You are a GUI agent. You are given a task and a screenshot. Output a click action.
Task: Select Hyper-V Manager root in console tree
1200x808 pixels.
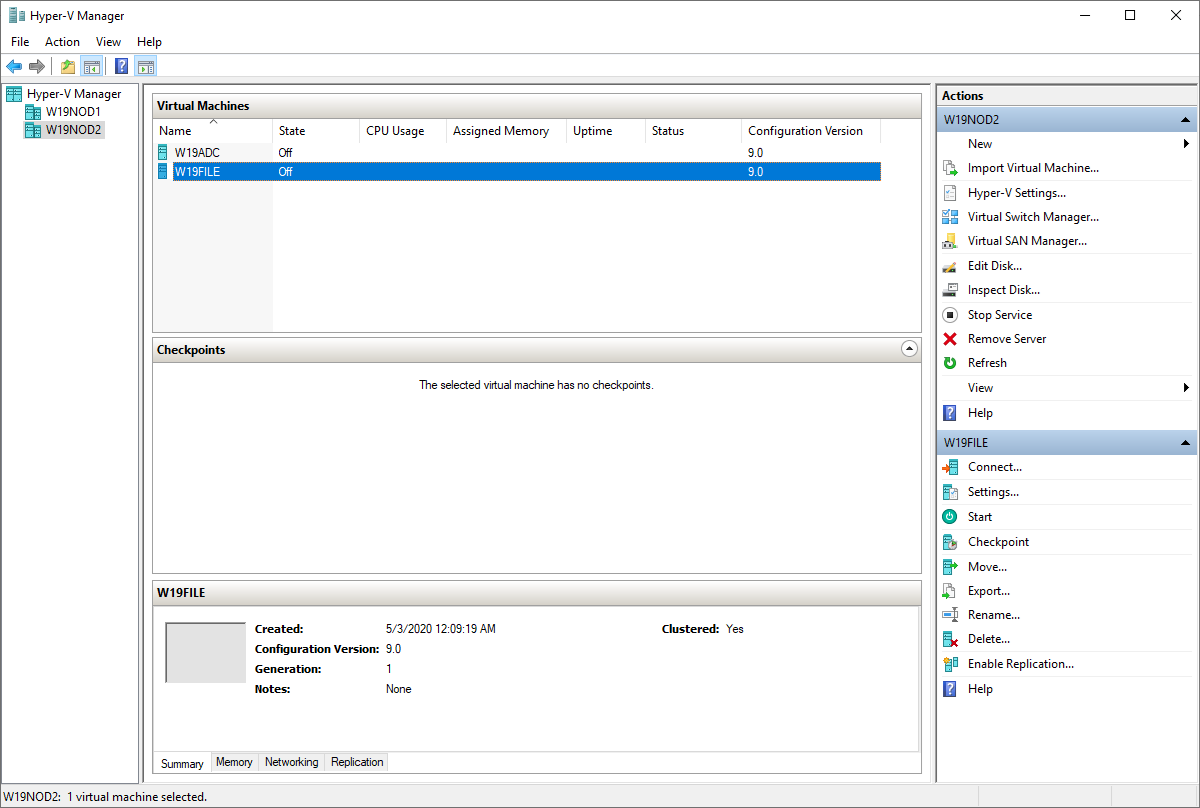tap(73, 94)
